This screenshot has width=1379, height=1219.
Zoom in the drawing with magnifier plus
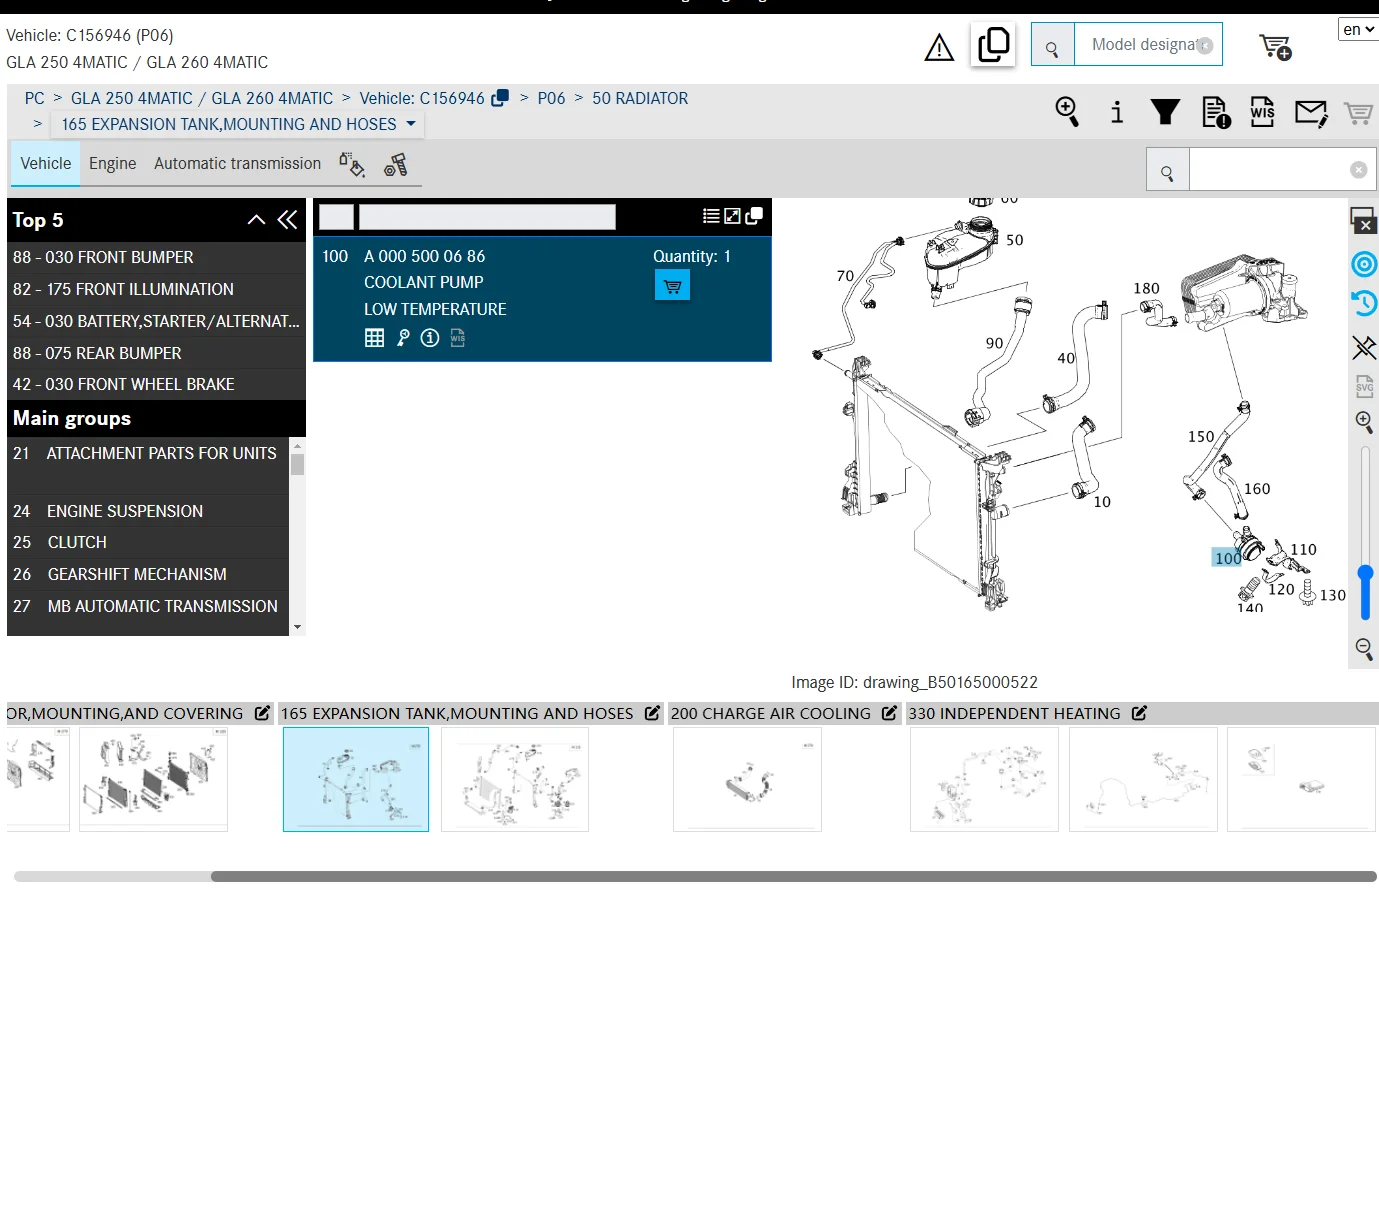click(x=1364, y=421)
